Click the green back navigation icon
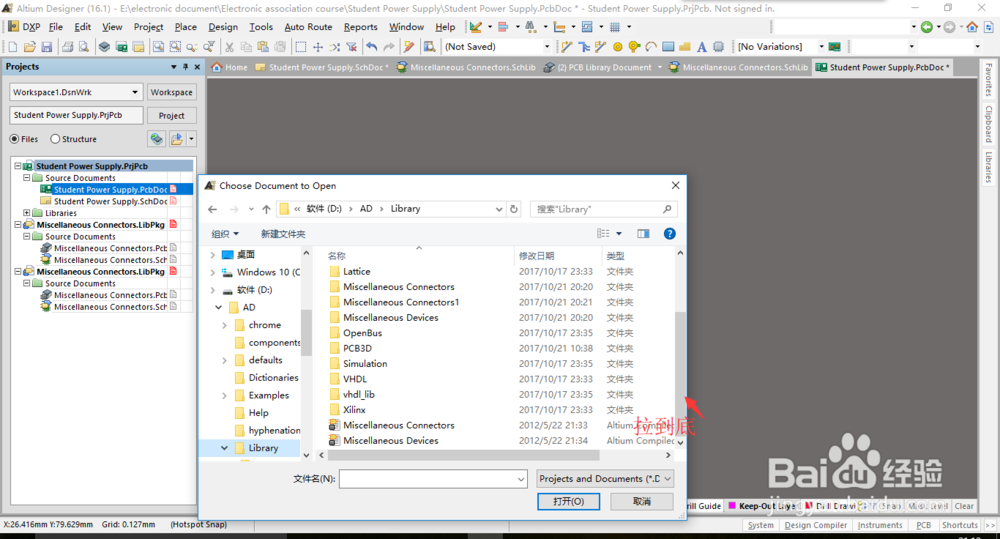The height and width of the screenshot is (539, 1000). click(927, 27)
